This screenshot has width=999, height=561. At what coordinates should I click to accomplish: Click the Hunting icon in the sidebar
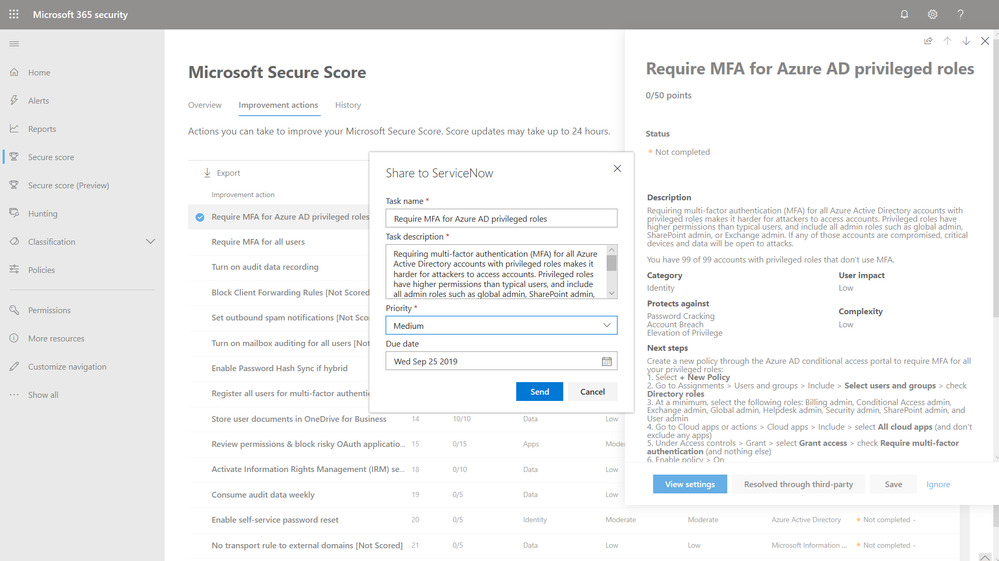click(x=14, y=213)
